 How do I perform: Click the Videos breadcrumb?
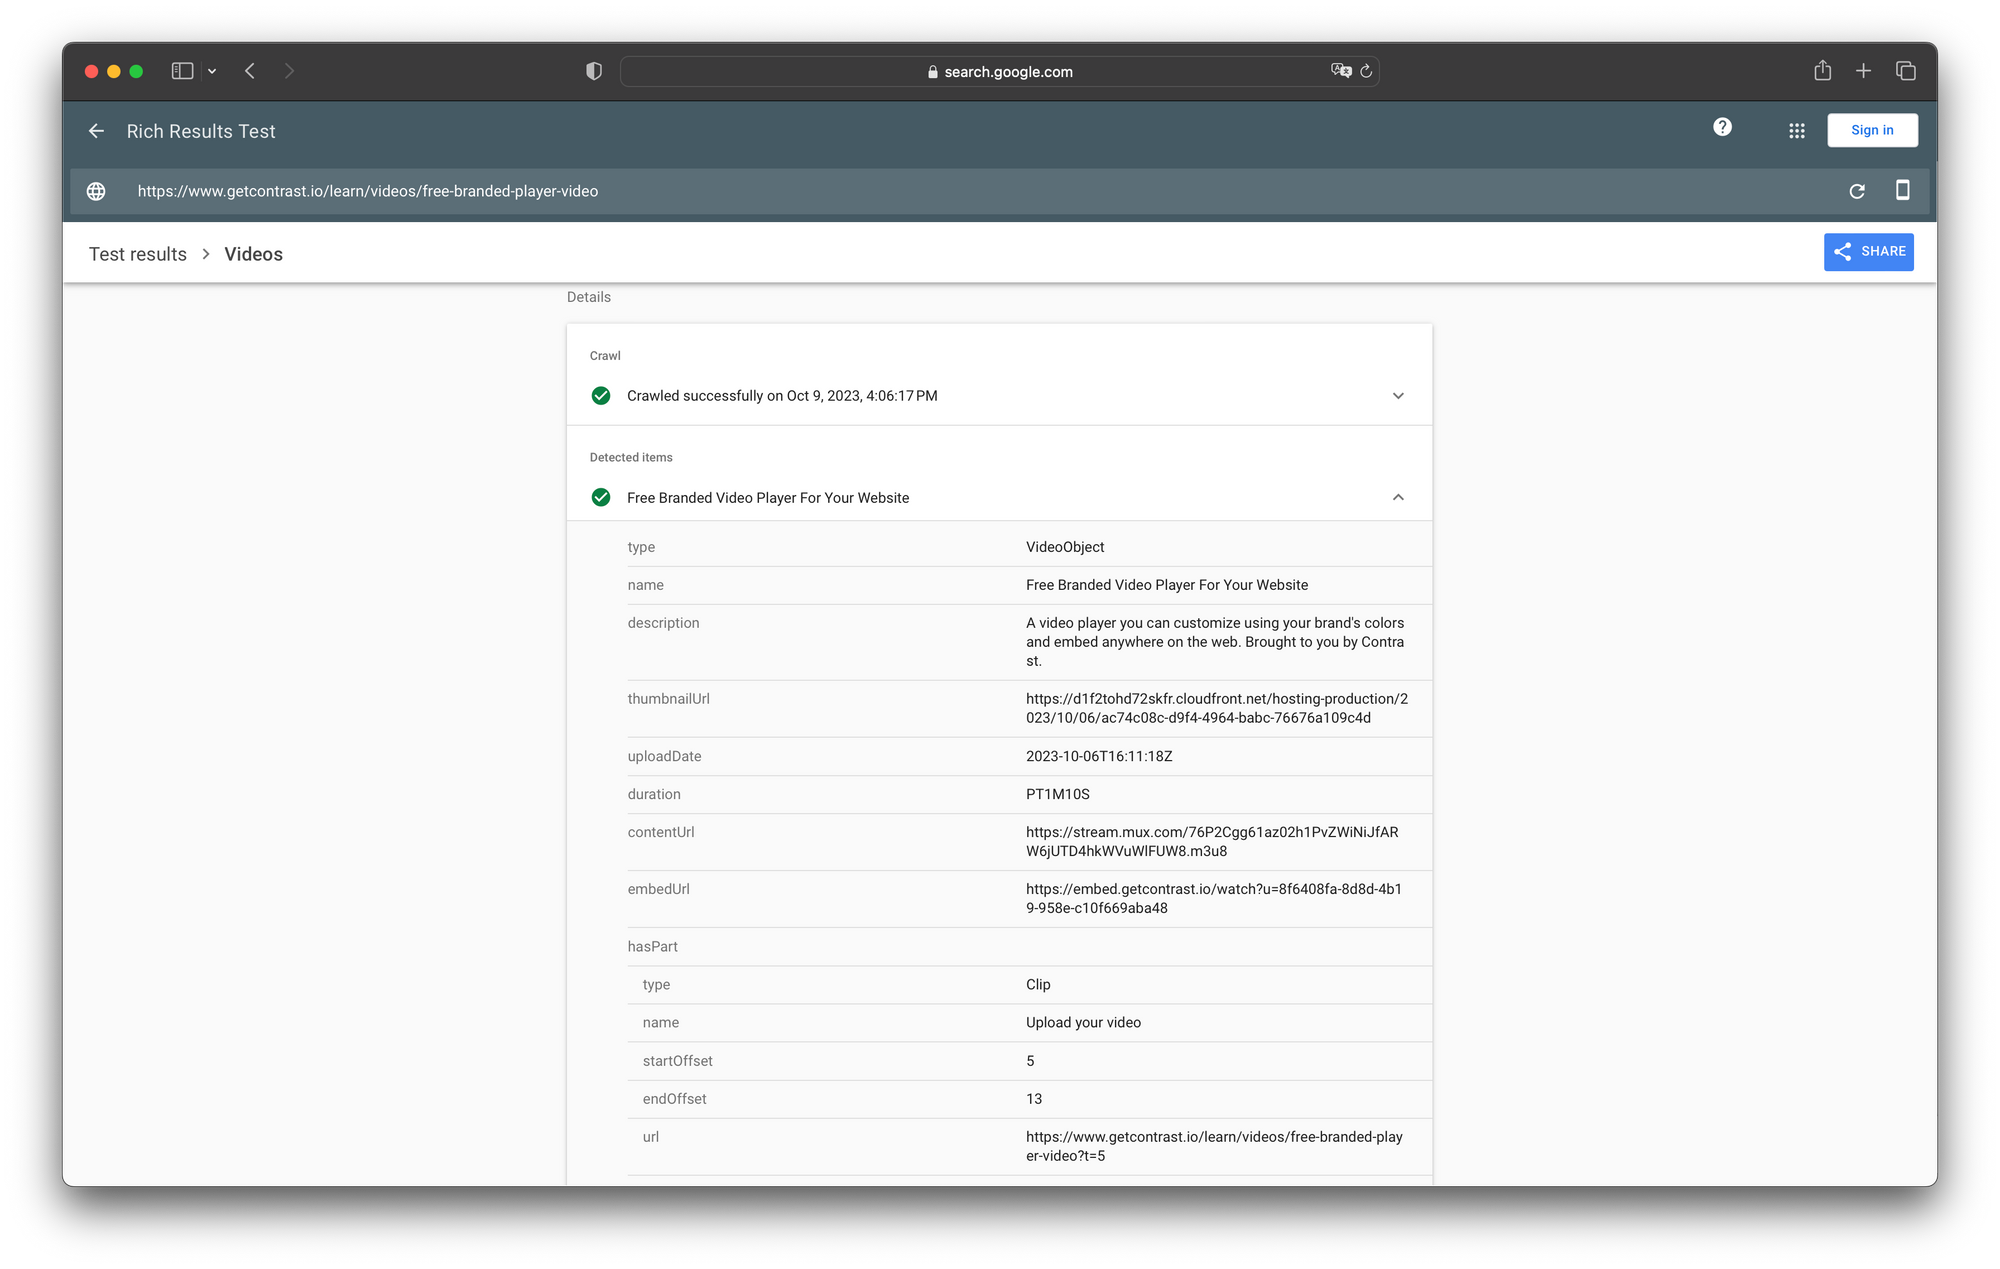coord(253,254)
